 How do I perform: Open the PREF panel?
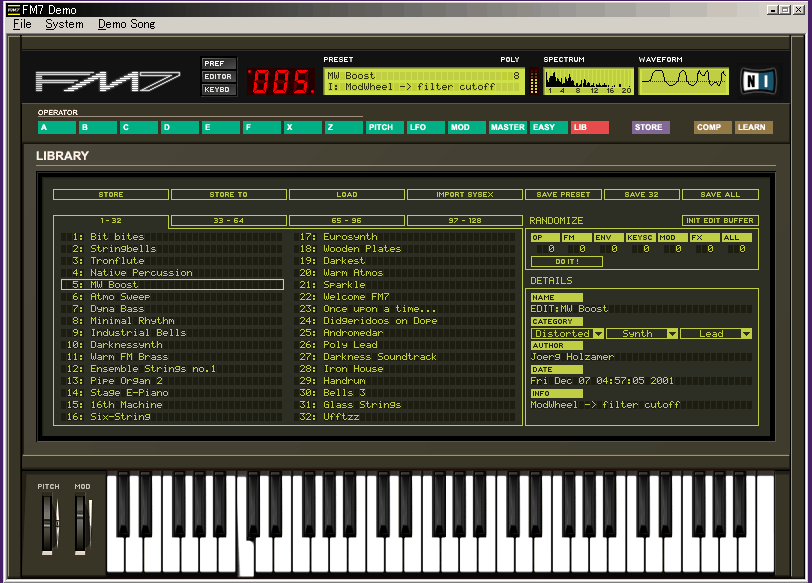(x=218, y=62)
